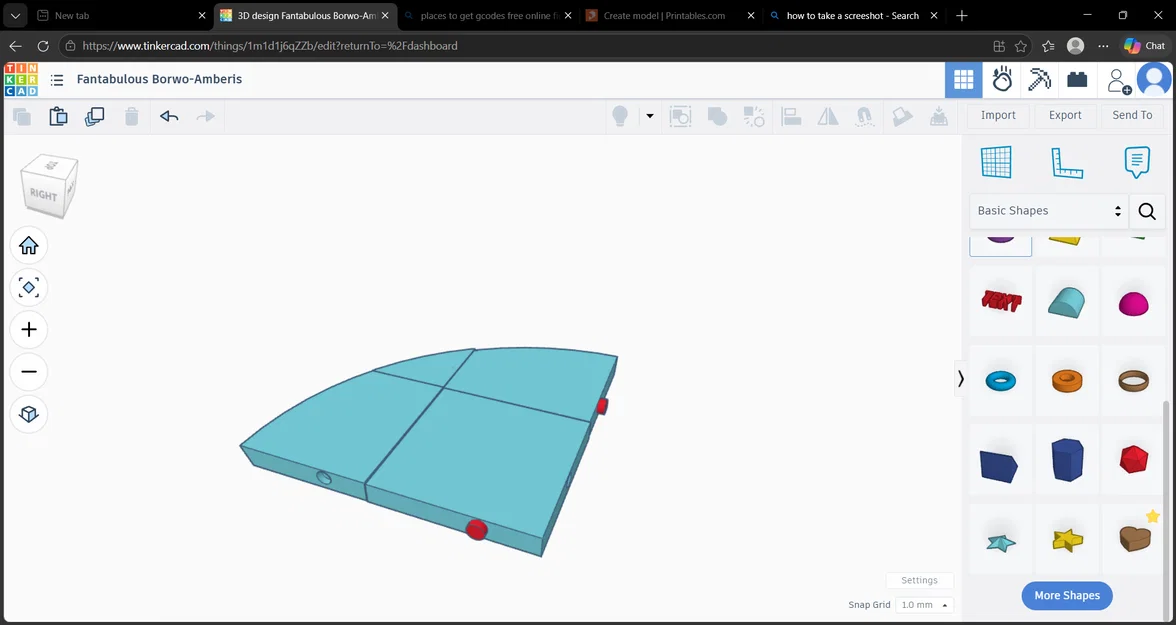Open the Notes speech bubble tool
The width and height of the screenshot is (1176, 625).
1136,162
